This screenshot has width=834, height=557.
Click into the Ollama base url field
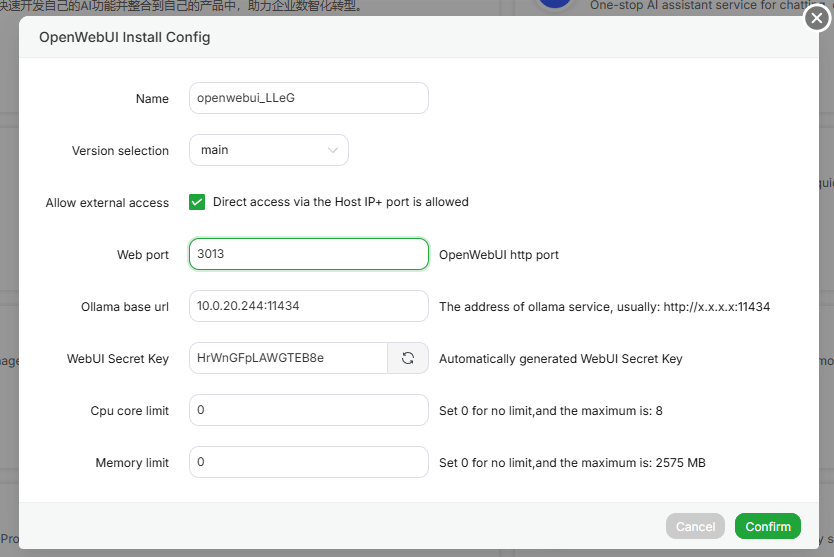308,306
